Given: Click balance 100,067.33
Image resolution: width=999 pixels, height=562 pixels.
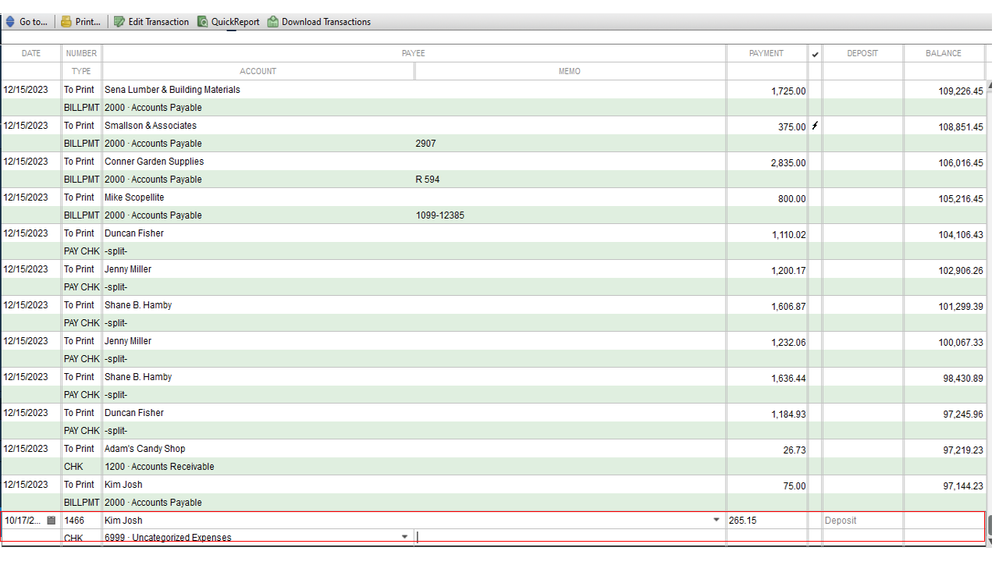Looking at the screenshot, I should (x=960, y=342).
